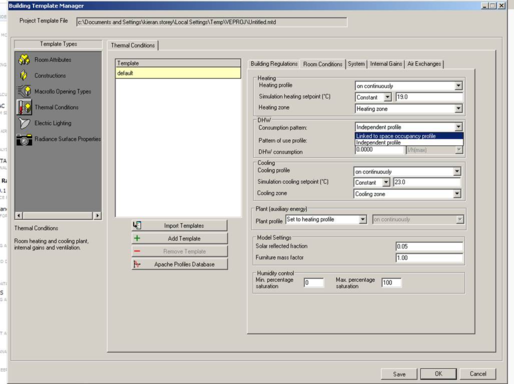Choose Linked to space occupancy profile option

click(409, 136)
